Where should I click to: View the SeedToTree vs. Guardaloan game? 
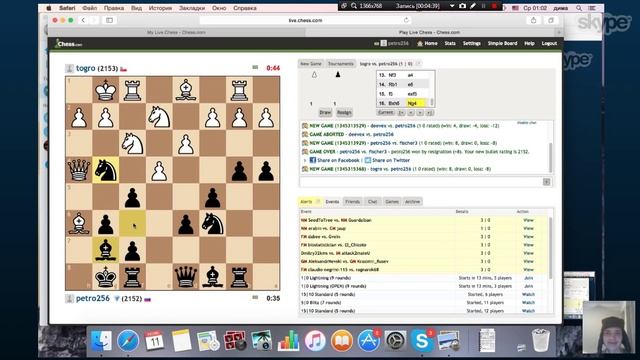[528, 220]
